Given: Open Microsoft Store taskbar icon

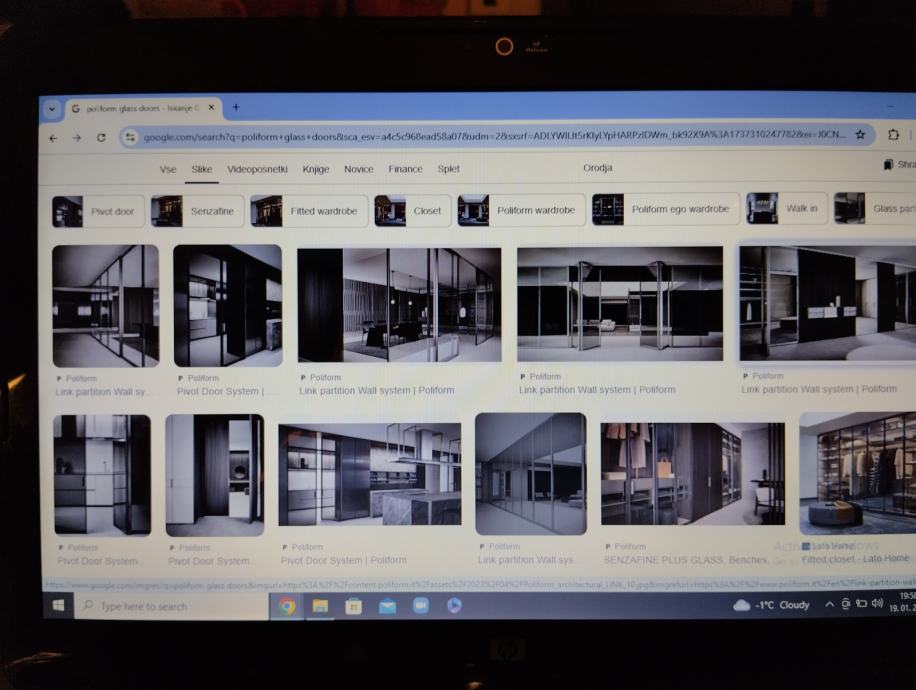Looking at the screenshot, I should coord(353,606).
